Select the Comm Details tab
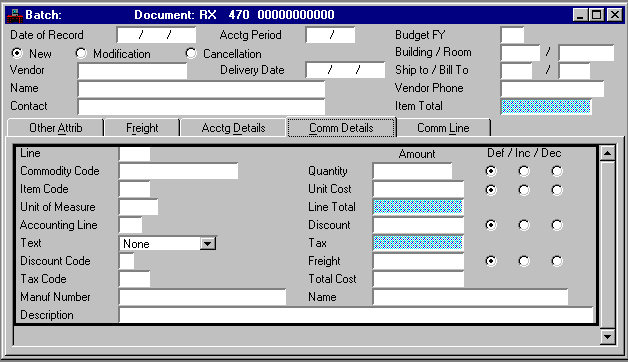Screen dimensions: 628x362 click(x=341, y=127)
